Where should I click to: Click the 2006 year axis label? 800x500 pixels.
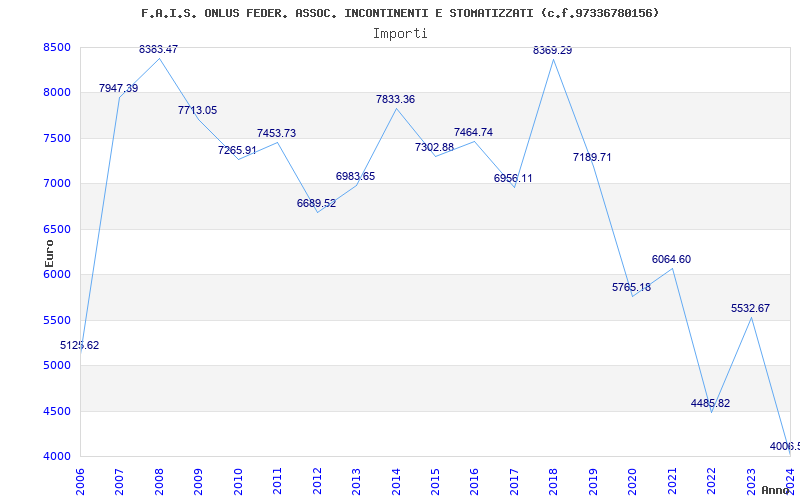80,481
